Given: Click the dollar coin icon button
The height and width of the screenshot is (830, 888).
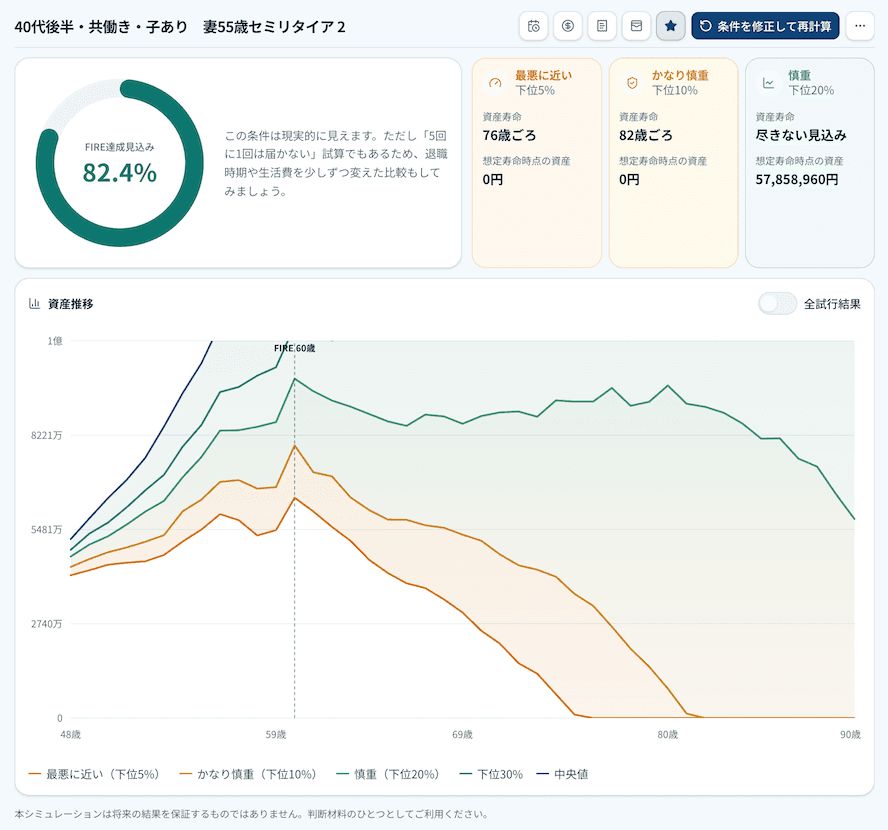Looking at the screenshot, I should click(567, 26).
